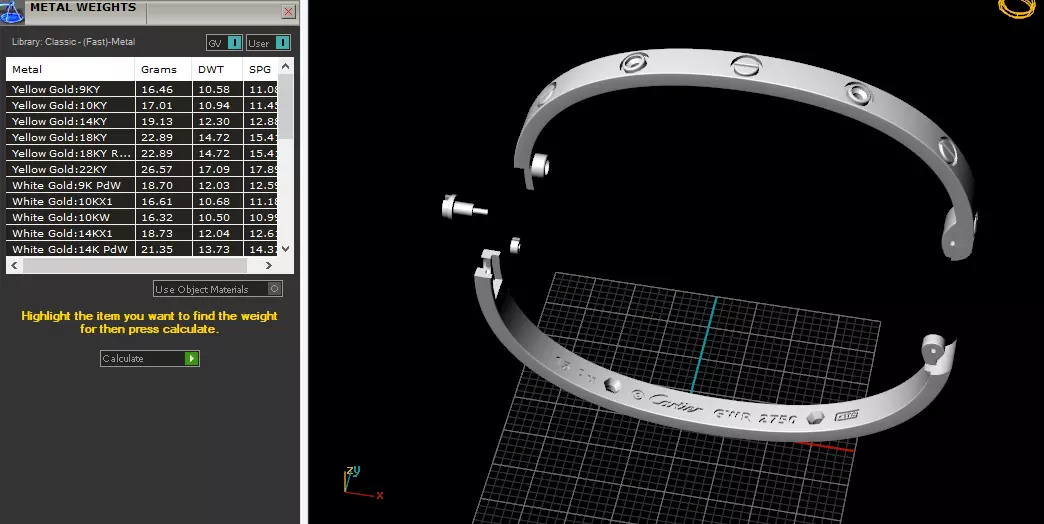The width and height of the screenshot is (1044, 524).
Task: Click the 10.94 DWT cell
Action: pos(217,105)
